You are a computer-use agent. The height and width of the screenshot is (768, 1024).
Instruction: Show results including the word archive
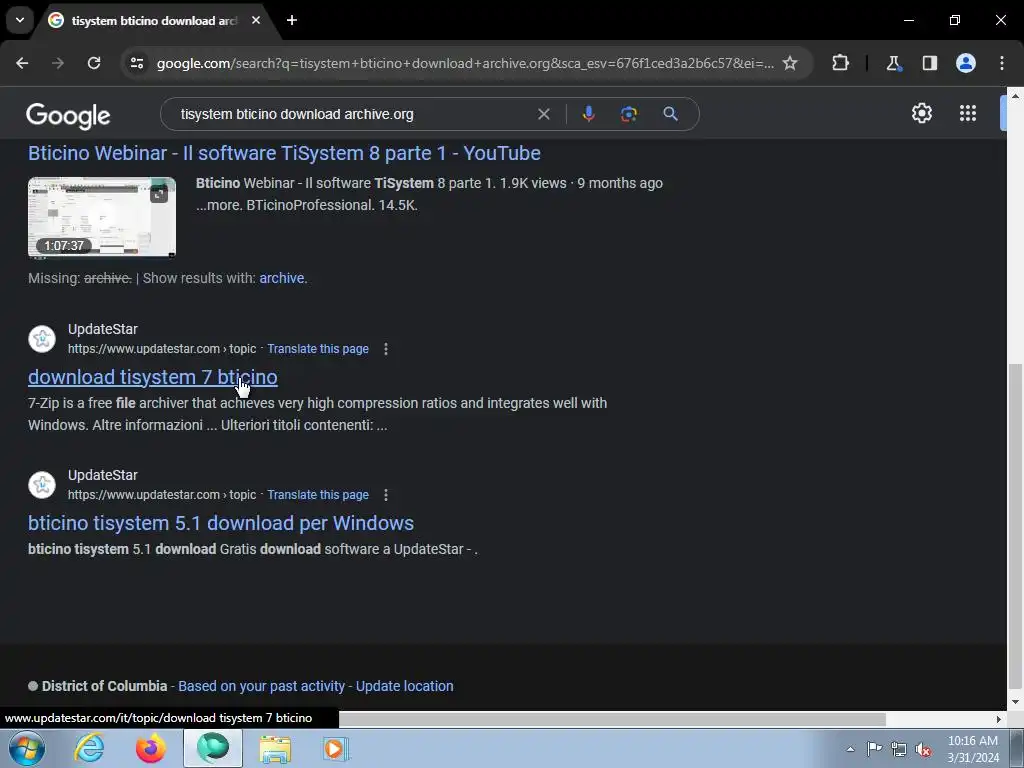281,278
